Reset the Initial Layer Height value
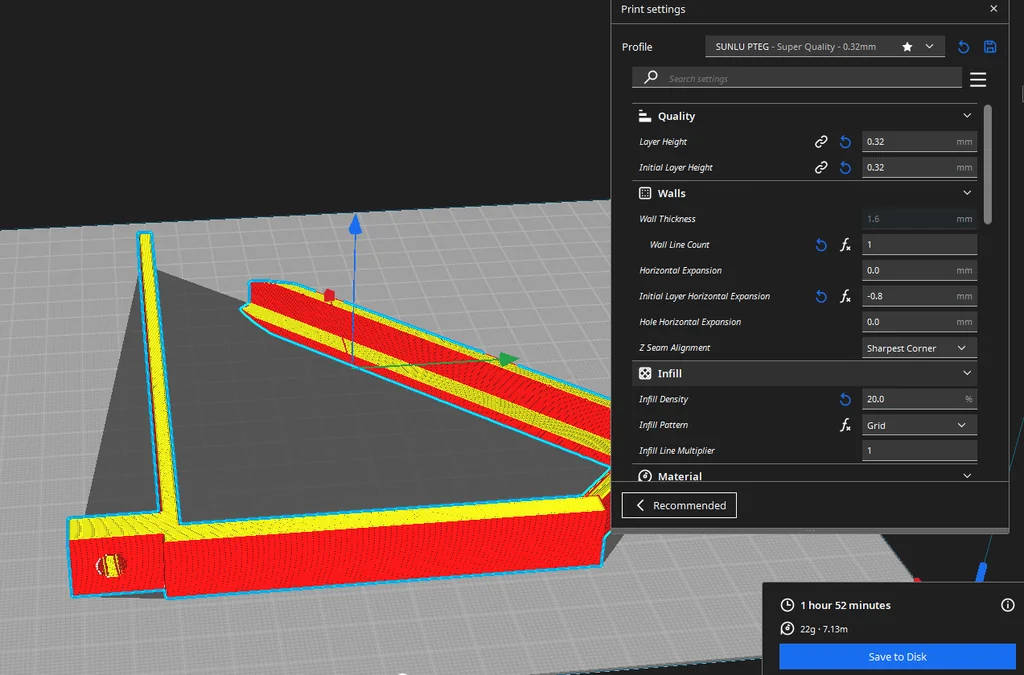 pyautogui.click(x=845, y=168)
